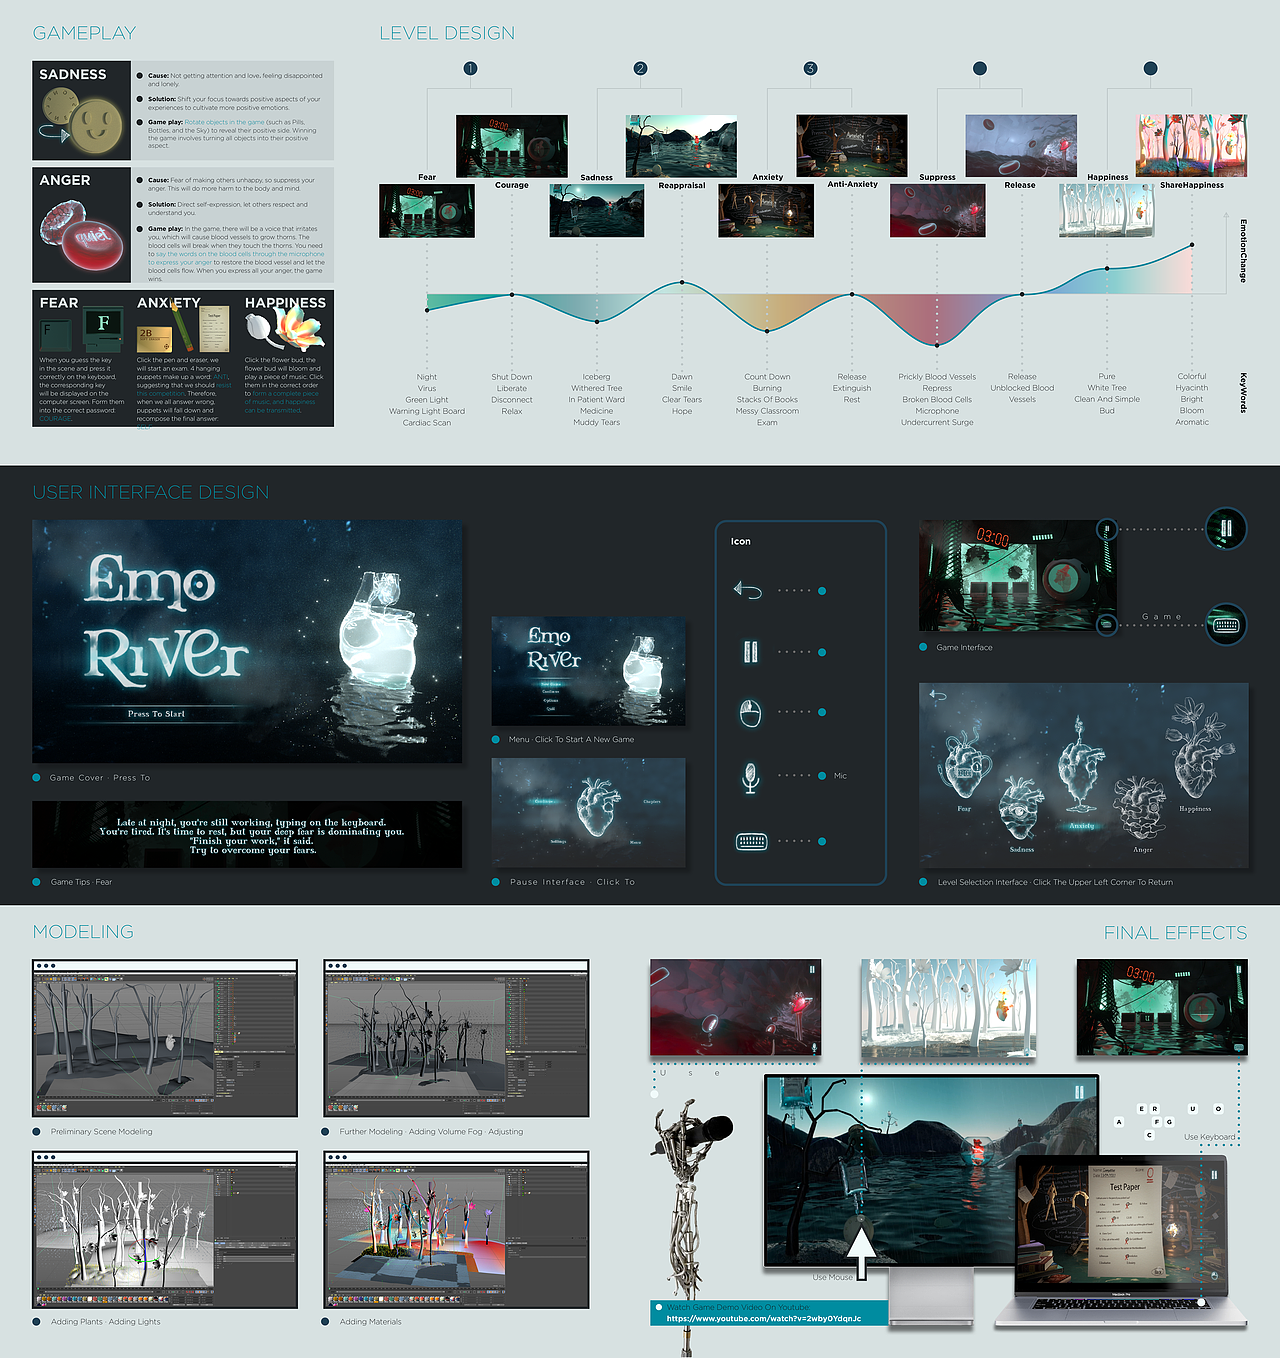Click the pause icon on the laptop screen
The width and height of the screenshot is (1280, 1358).
pyautogui.click(x=1214, y=1176)
